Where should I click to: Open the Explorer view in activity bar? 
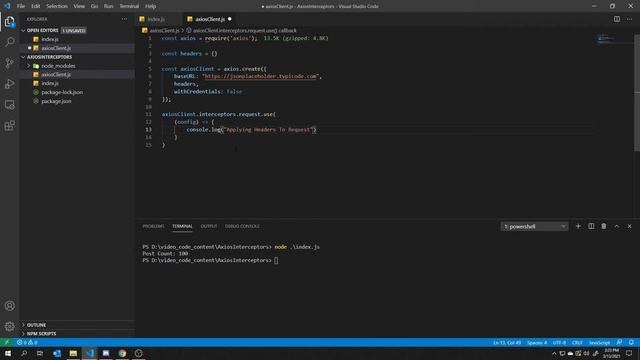click(x=9, y=21)
